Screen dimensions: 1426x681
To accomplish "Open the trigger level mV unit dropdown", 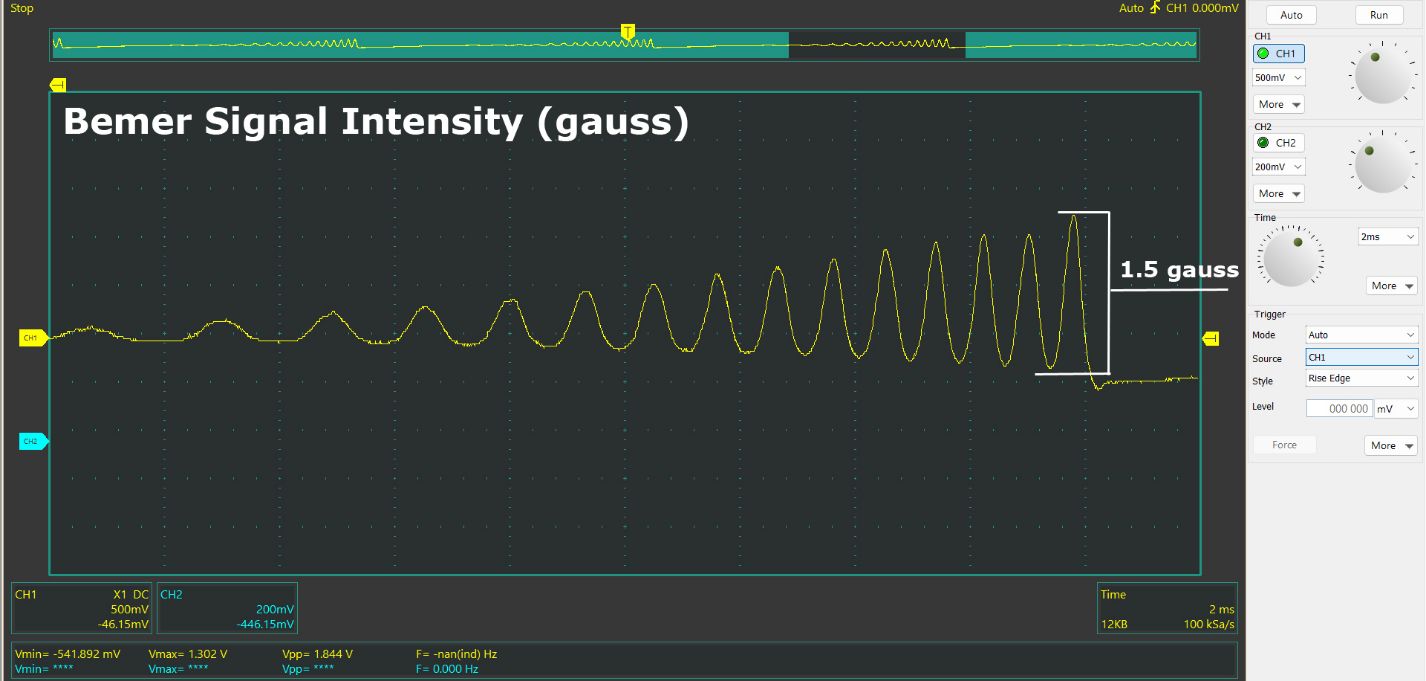I will (1397, 409).
